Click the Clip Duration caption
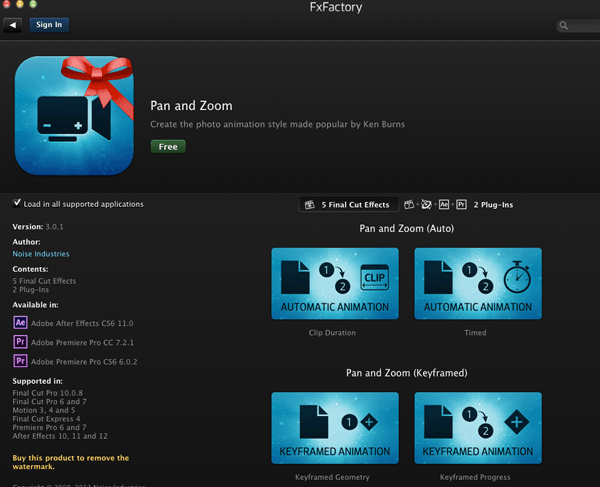600x487 pixels. click(x=332, y=333)
